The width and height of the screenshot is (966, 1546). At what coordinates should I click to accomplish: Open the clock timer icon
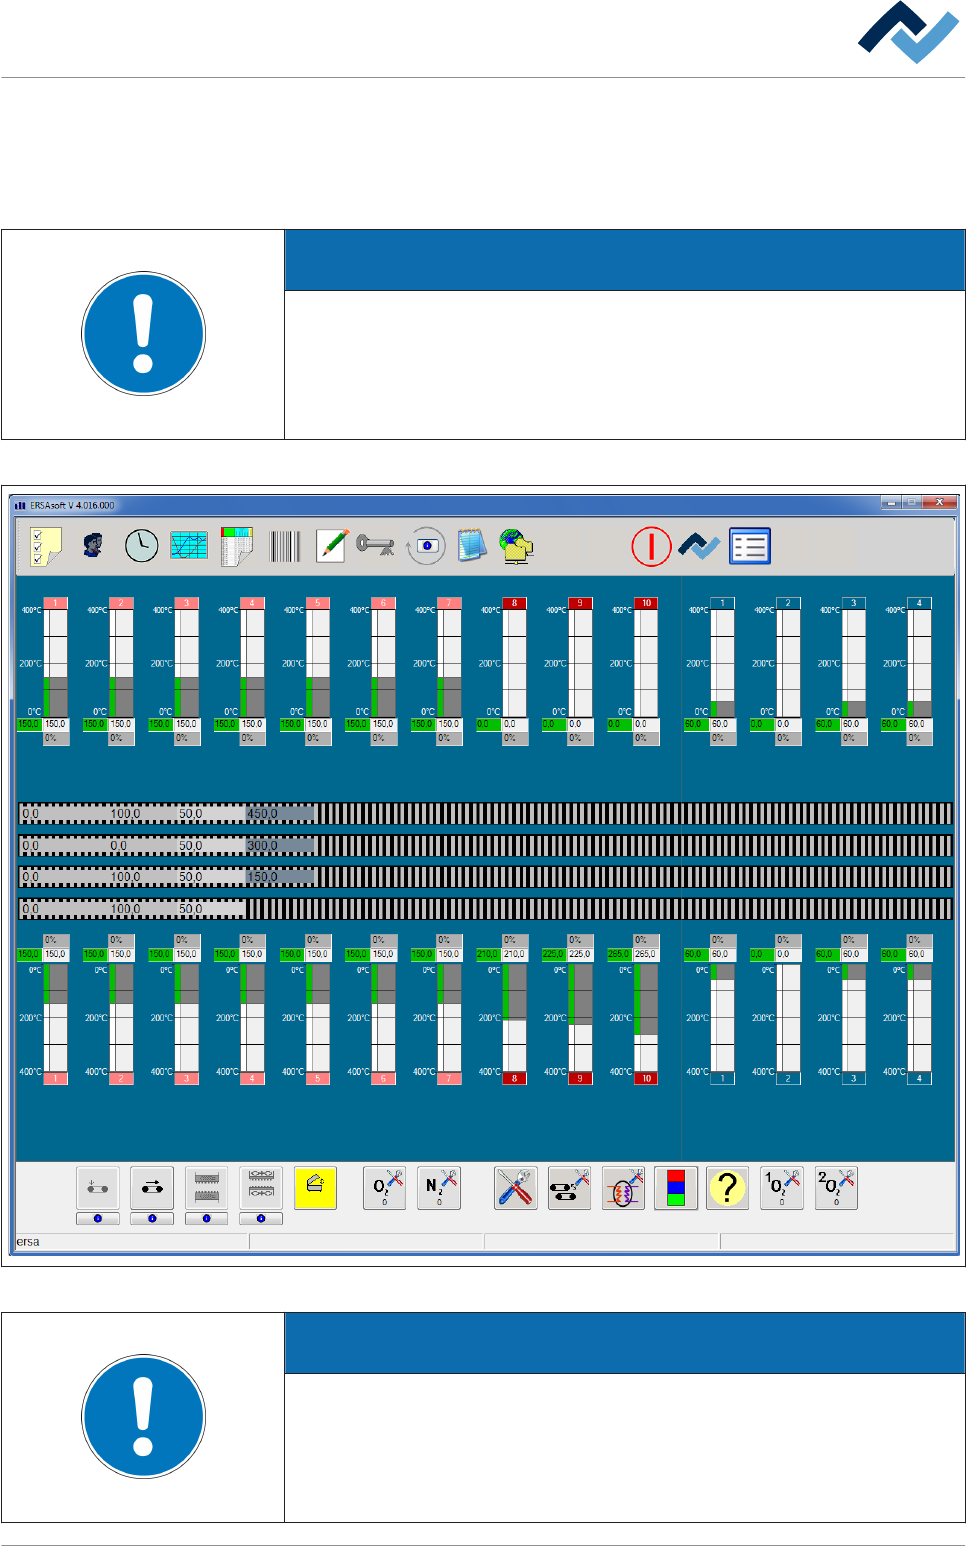coord(141,545)
